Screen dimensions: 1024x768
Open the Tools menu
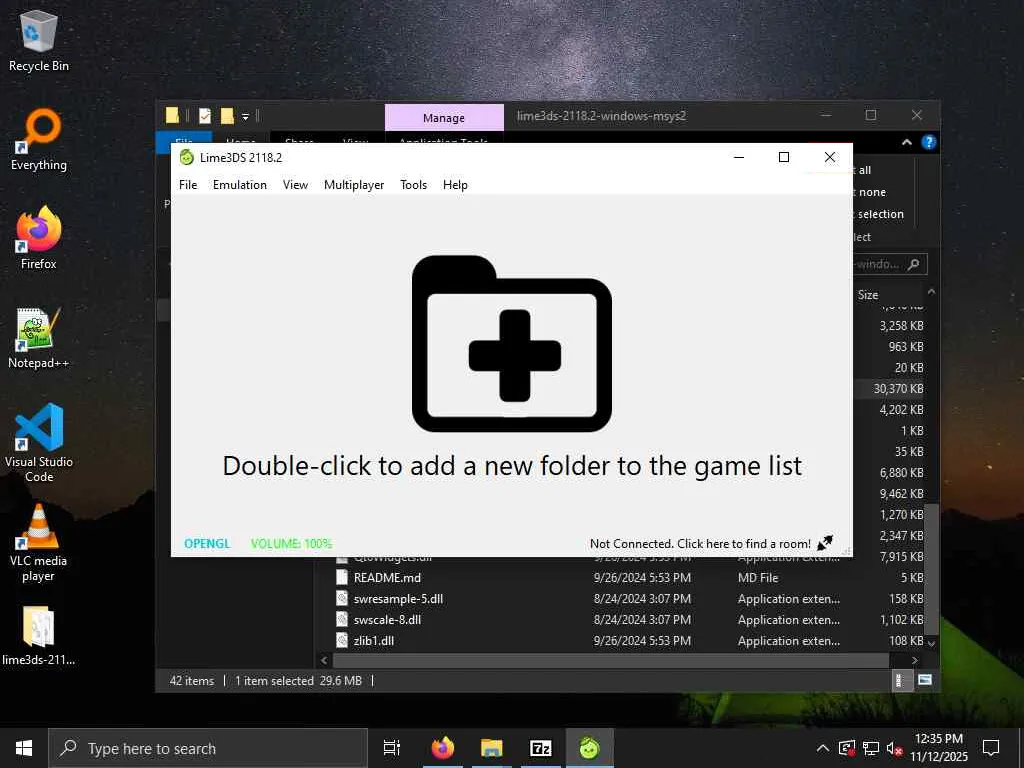(413, 185)
